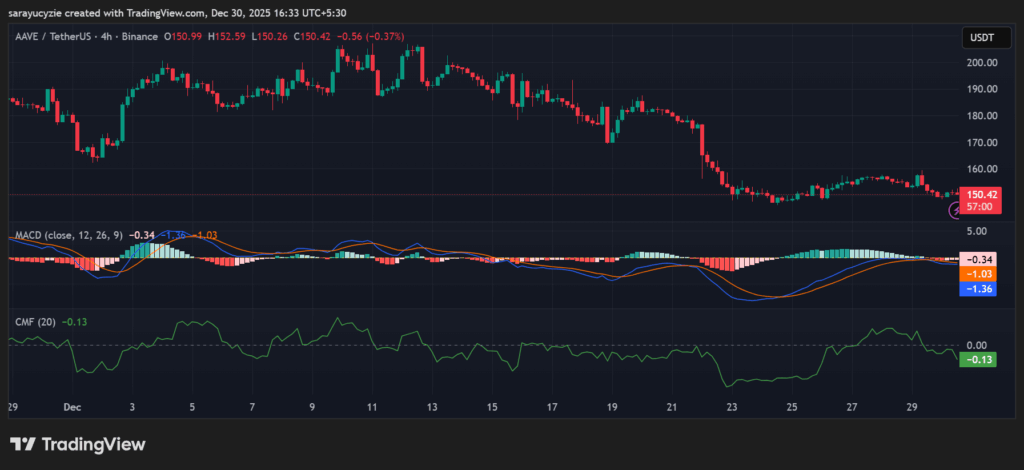
Task: Click the 0.00 level on CMF axis
Action: point(976,344)
